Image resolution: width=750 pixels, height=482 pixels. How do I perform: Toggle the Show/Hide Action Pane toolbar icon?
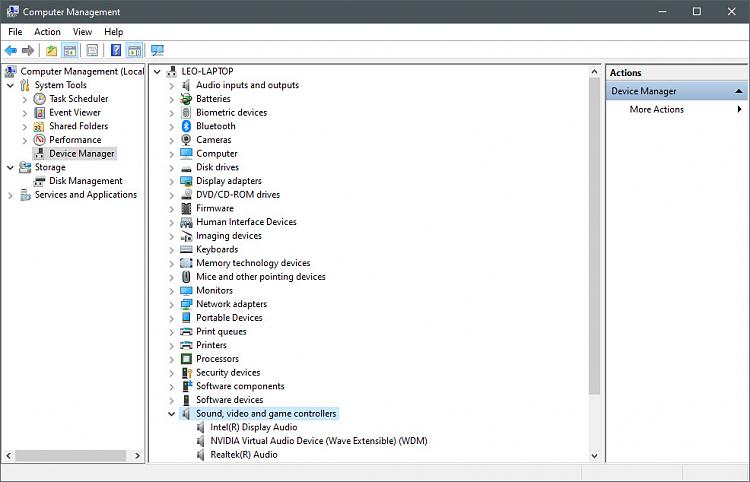134,50
